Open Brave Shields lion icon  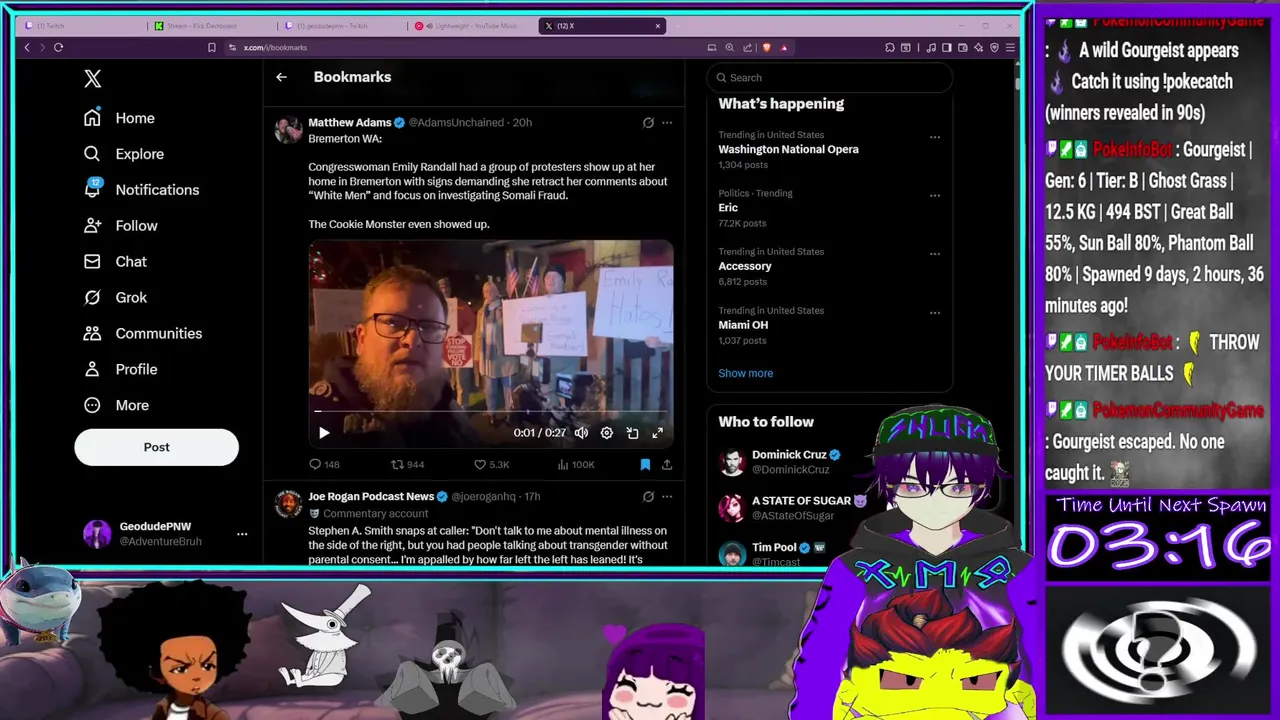click(767, 47)
